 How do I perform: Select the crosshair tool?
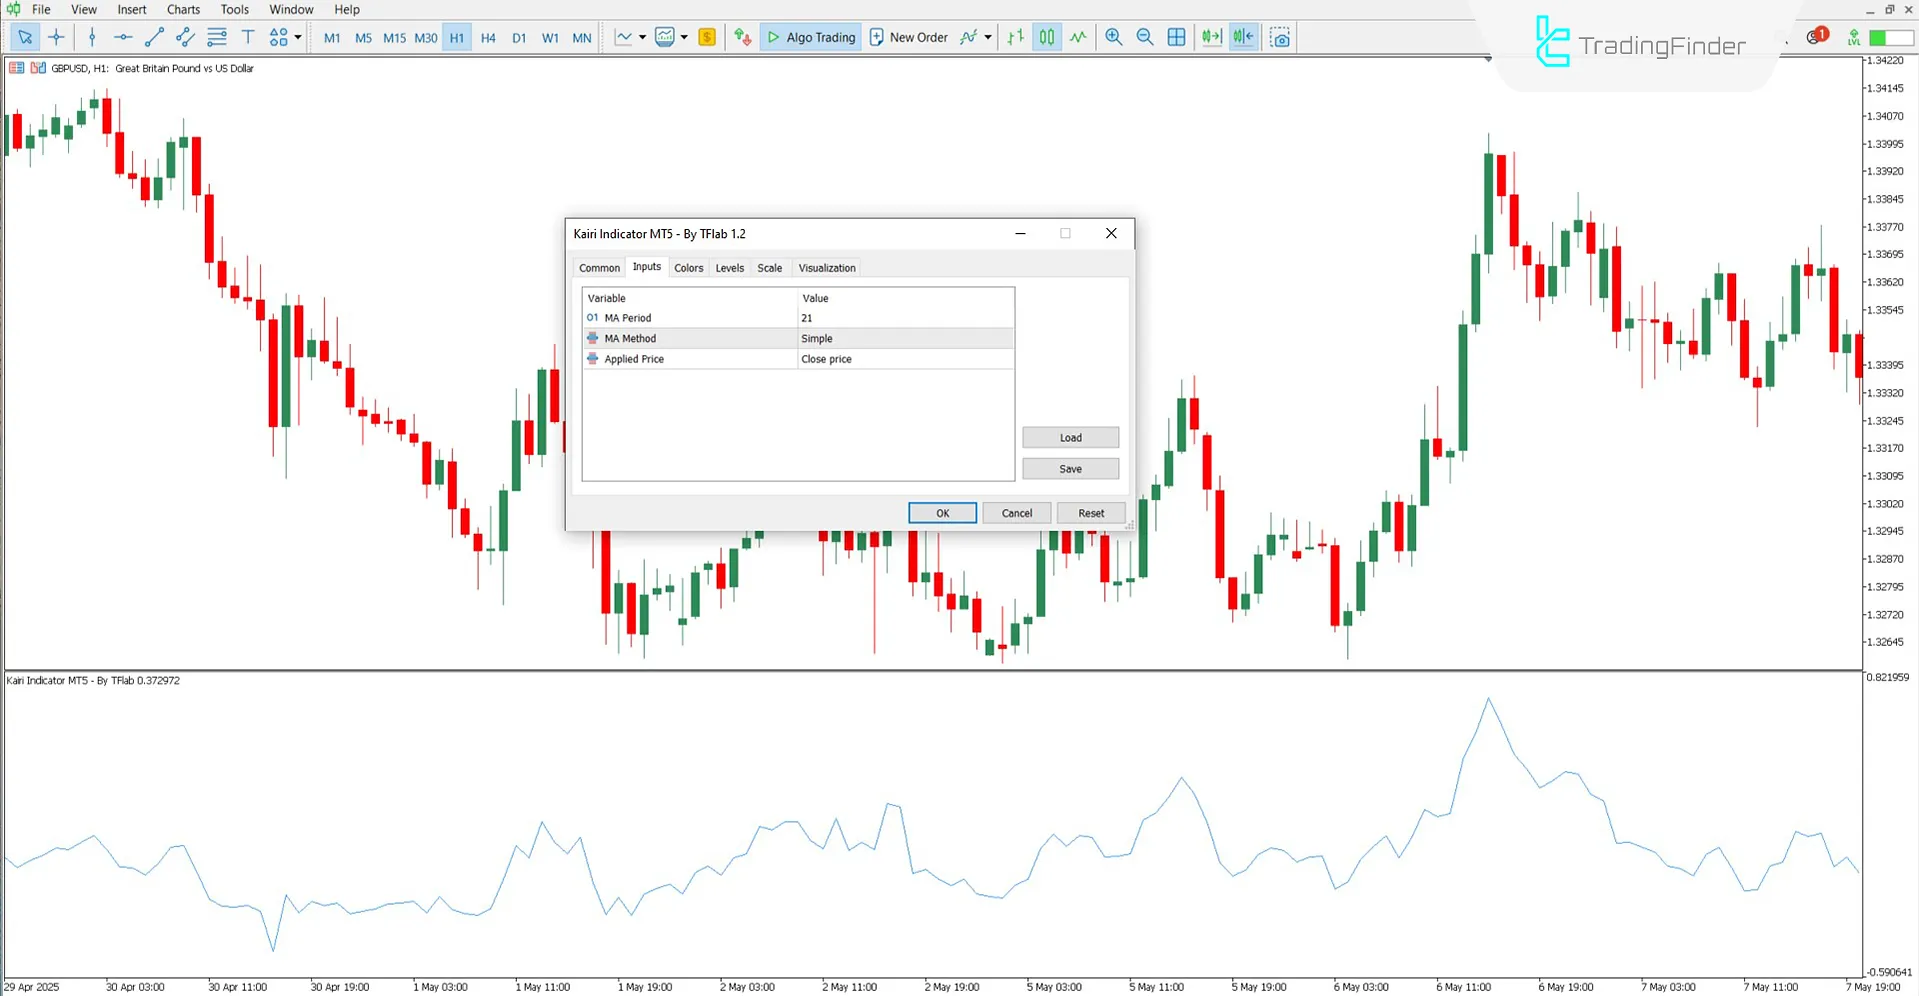pyautogui.click(x=56, y=37)
